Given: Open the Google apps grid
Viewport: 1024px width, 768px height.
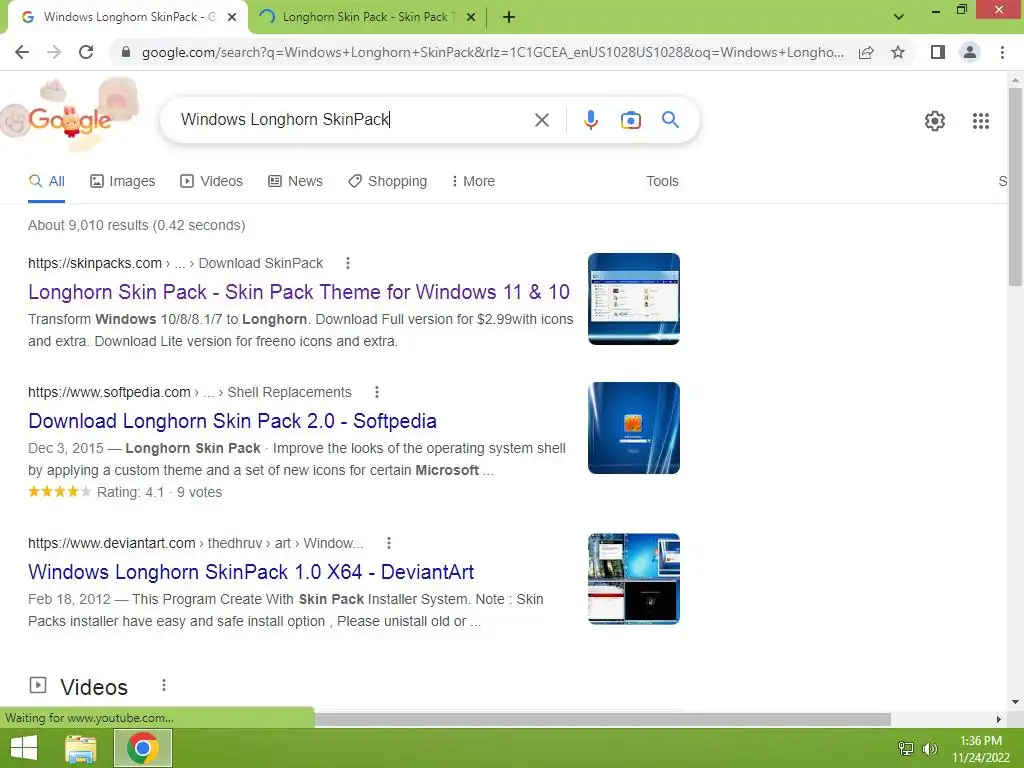Looking at the screenshot, I should coord(980,121).
